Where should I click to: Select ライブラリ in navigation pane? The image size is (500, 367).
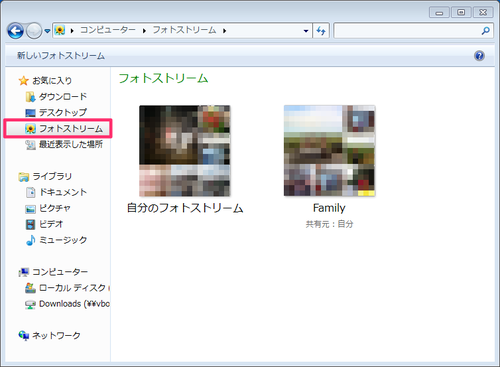click(52, 176)
